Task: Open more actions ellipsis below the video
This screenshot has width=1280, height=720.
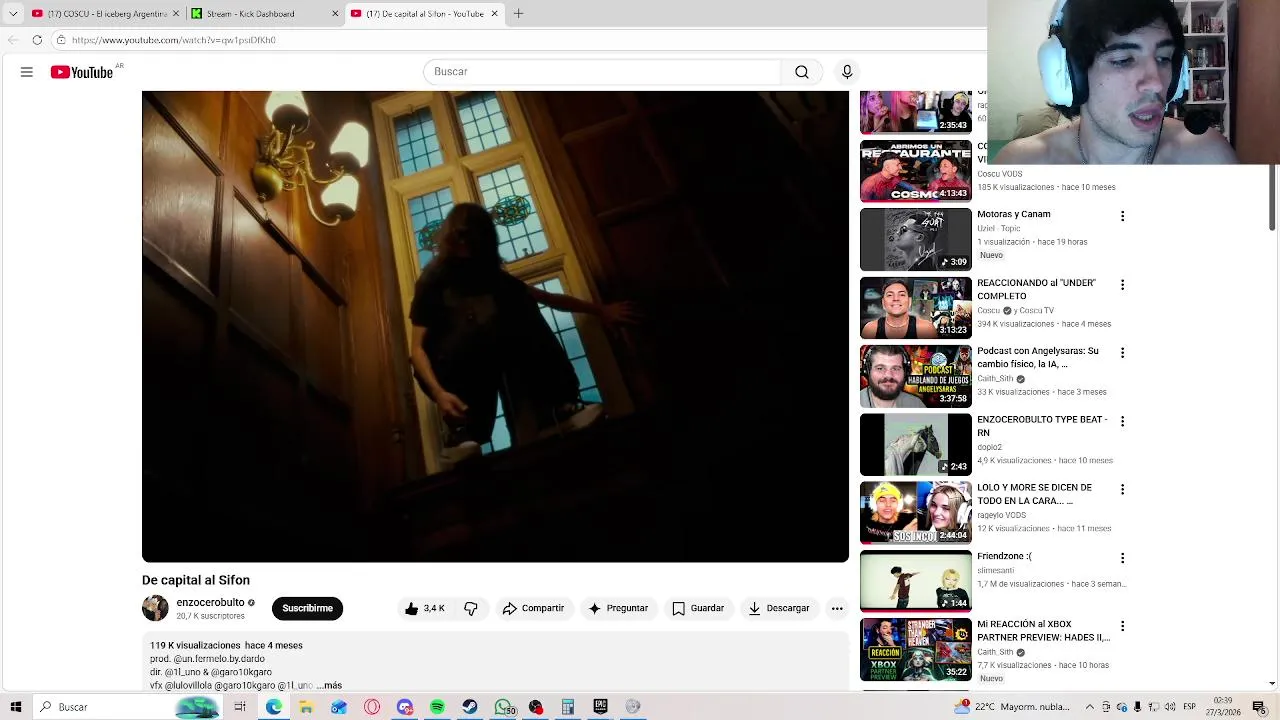Action: (837, 608)
